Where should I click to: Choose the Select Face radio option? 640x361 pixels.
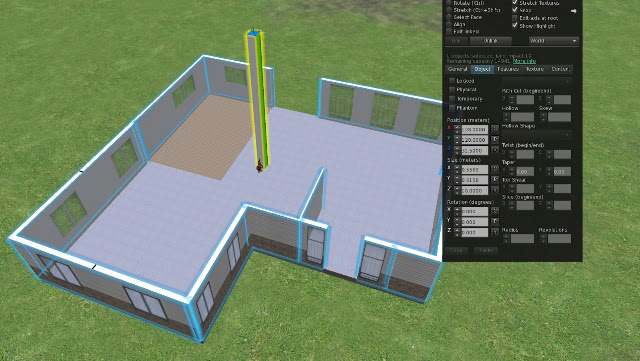[x=449, y=17]
